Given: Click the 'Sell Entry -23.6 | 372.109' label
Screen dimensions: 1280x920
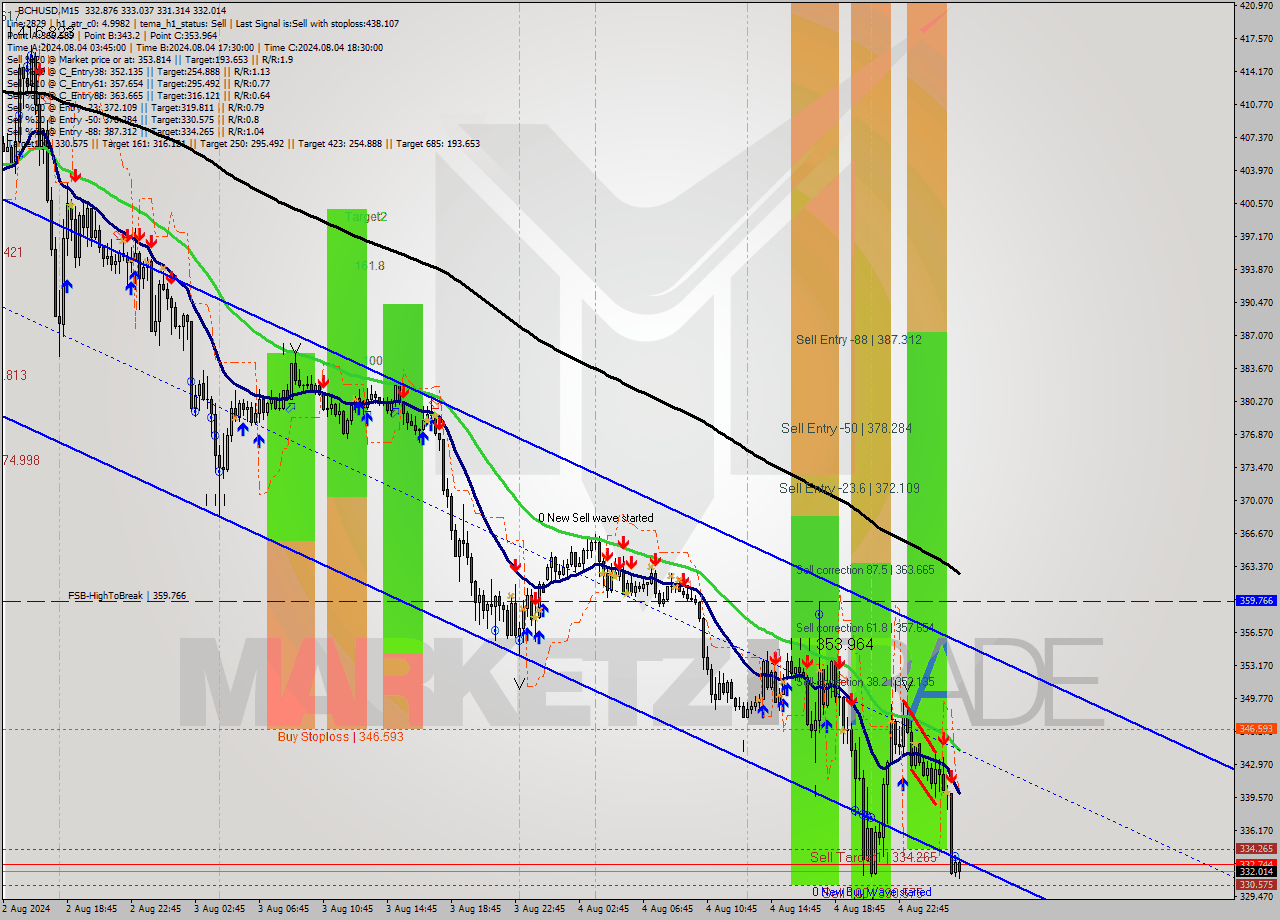Looking at the screenshot, I should point(850,488).
